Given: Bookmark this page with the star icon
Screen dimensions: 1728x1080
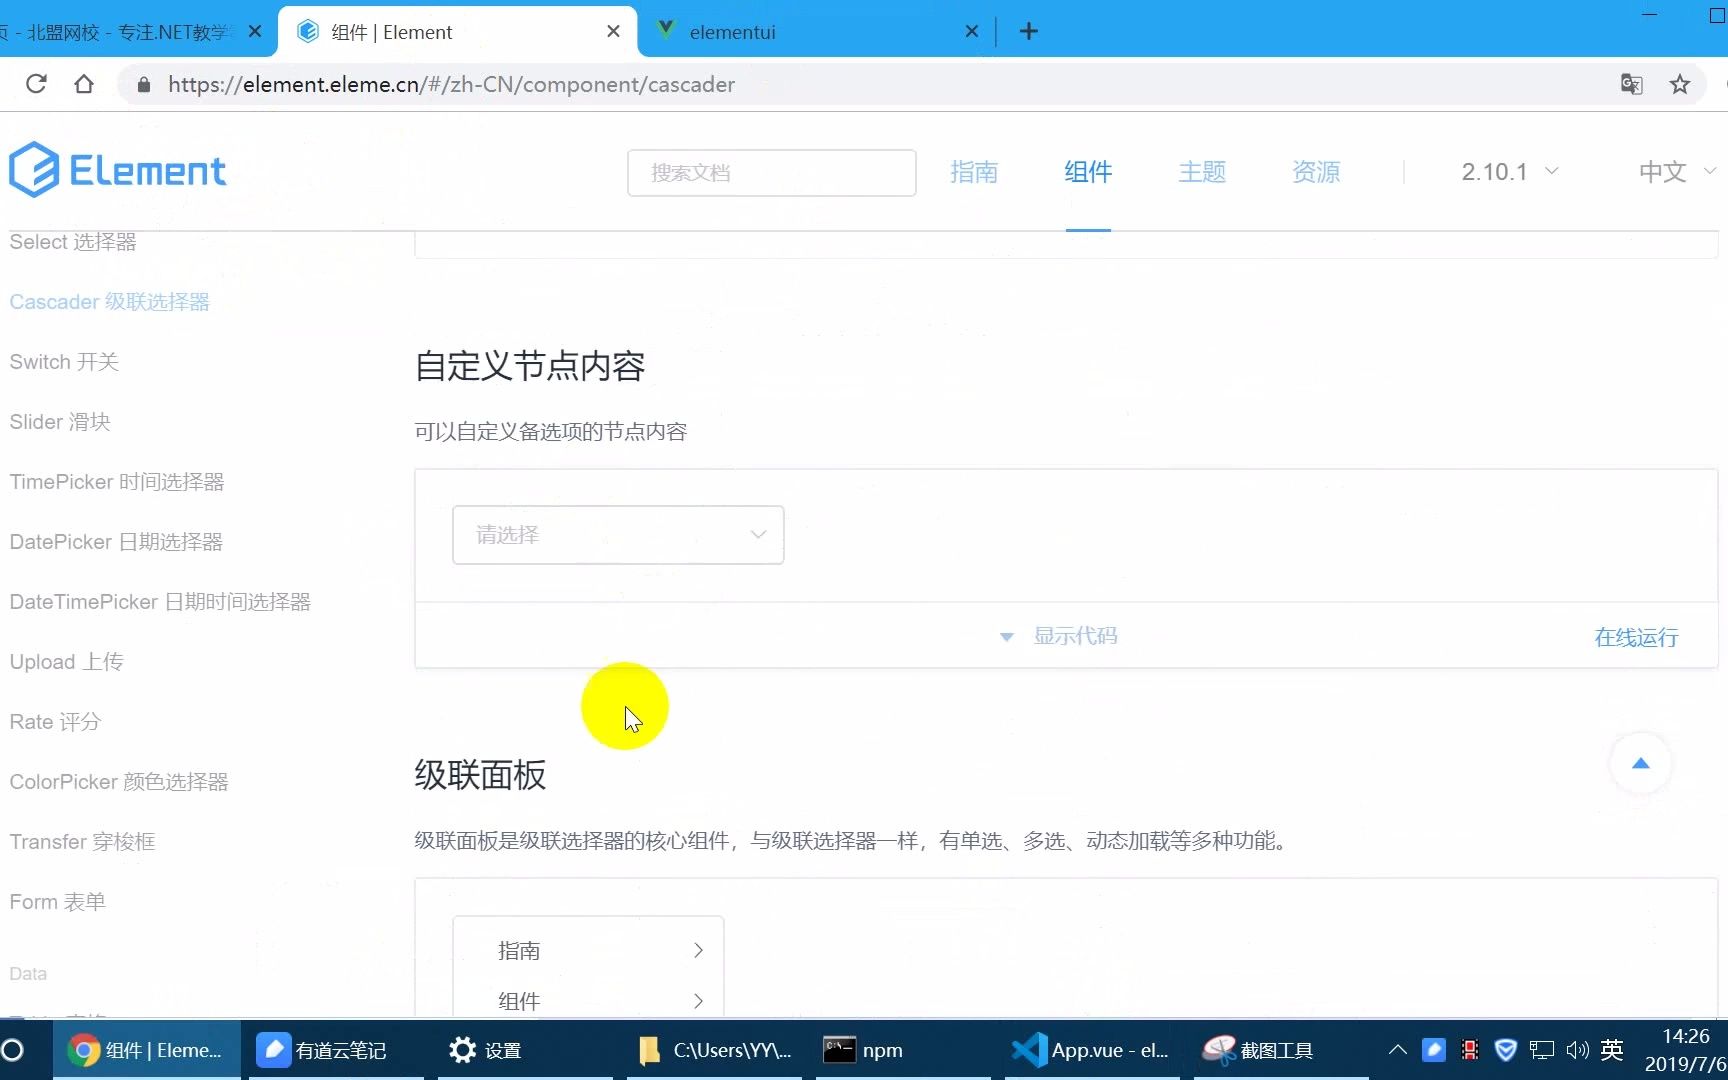Looking at the screenshot, I should (x=1680, y=84).
